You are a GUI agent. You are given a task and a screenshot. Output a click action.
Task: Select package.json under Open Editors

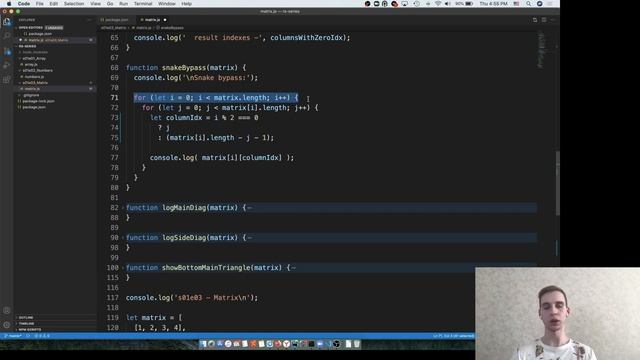tap(40, 34)
